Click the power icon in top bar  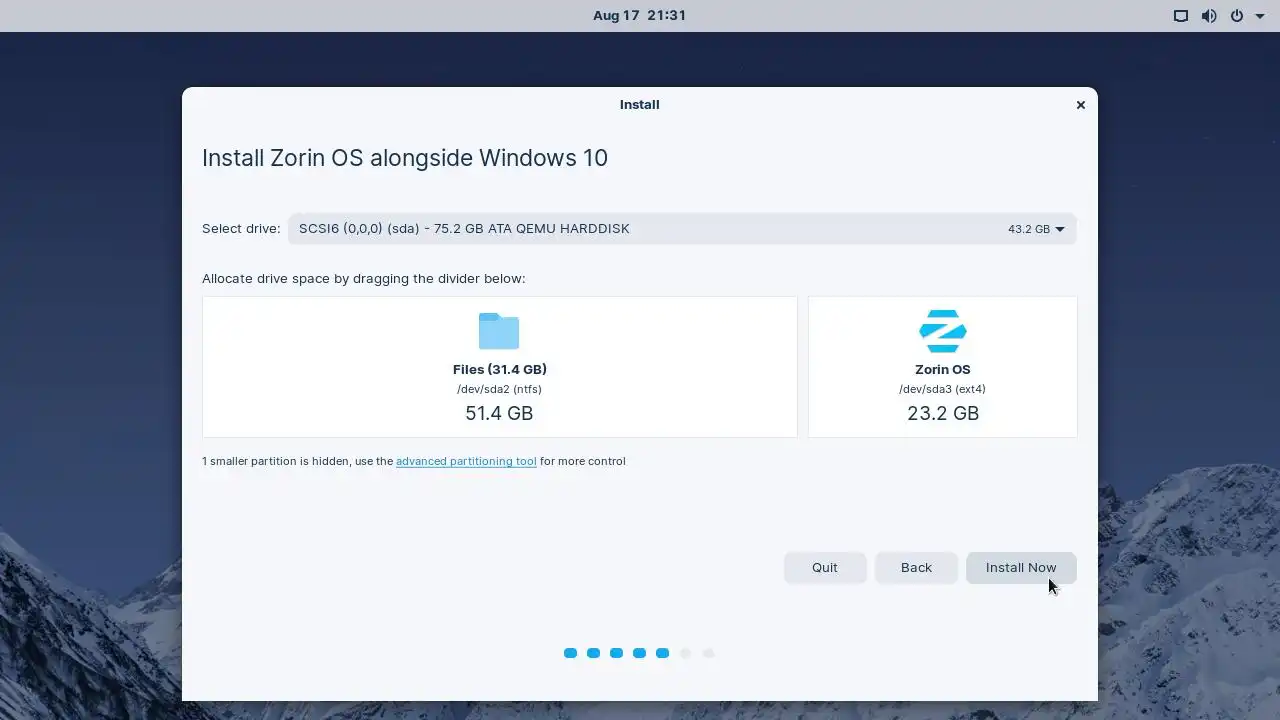point(1237,16)
